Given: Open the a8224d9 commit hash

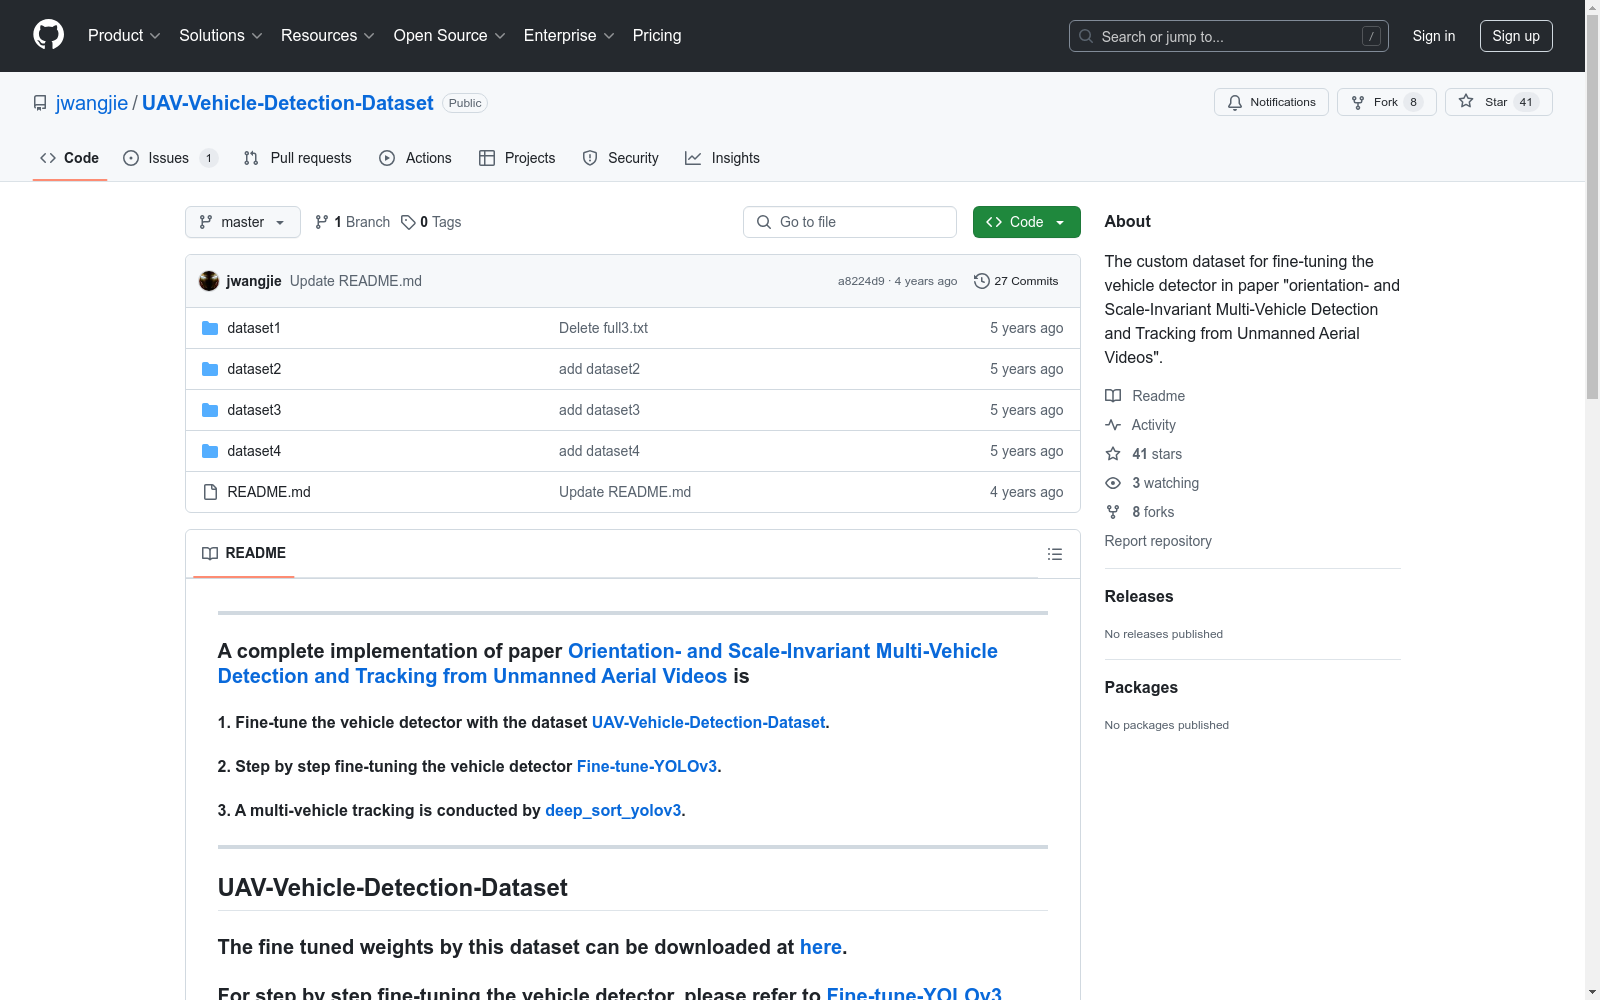Looking at the screenshot, I should 861,281.
